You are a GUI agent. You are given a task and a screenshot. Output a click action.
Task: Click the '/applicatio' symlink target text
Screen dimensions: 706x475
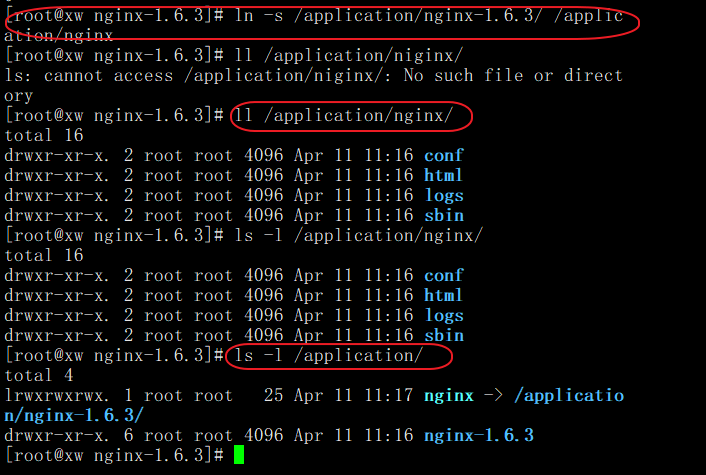pyautogui.click(x=569, y=395)
